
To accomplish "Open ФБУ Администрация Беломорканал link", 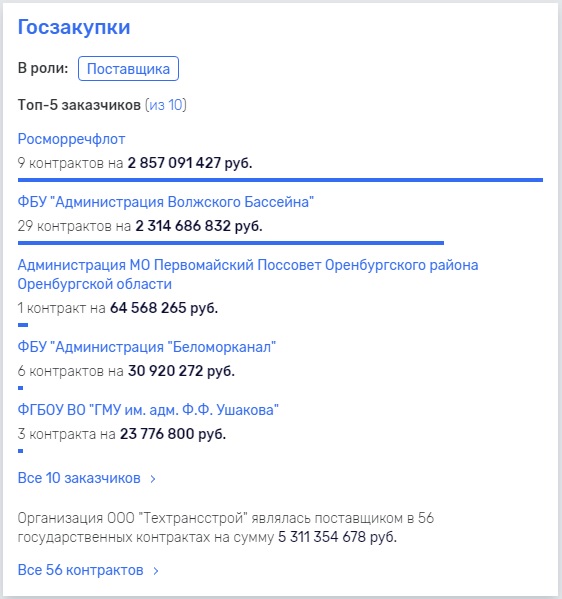I will tap(147, 347).
